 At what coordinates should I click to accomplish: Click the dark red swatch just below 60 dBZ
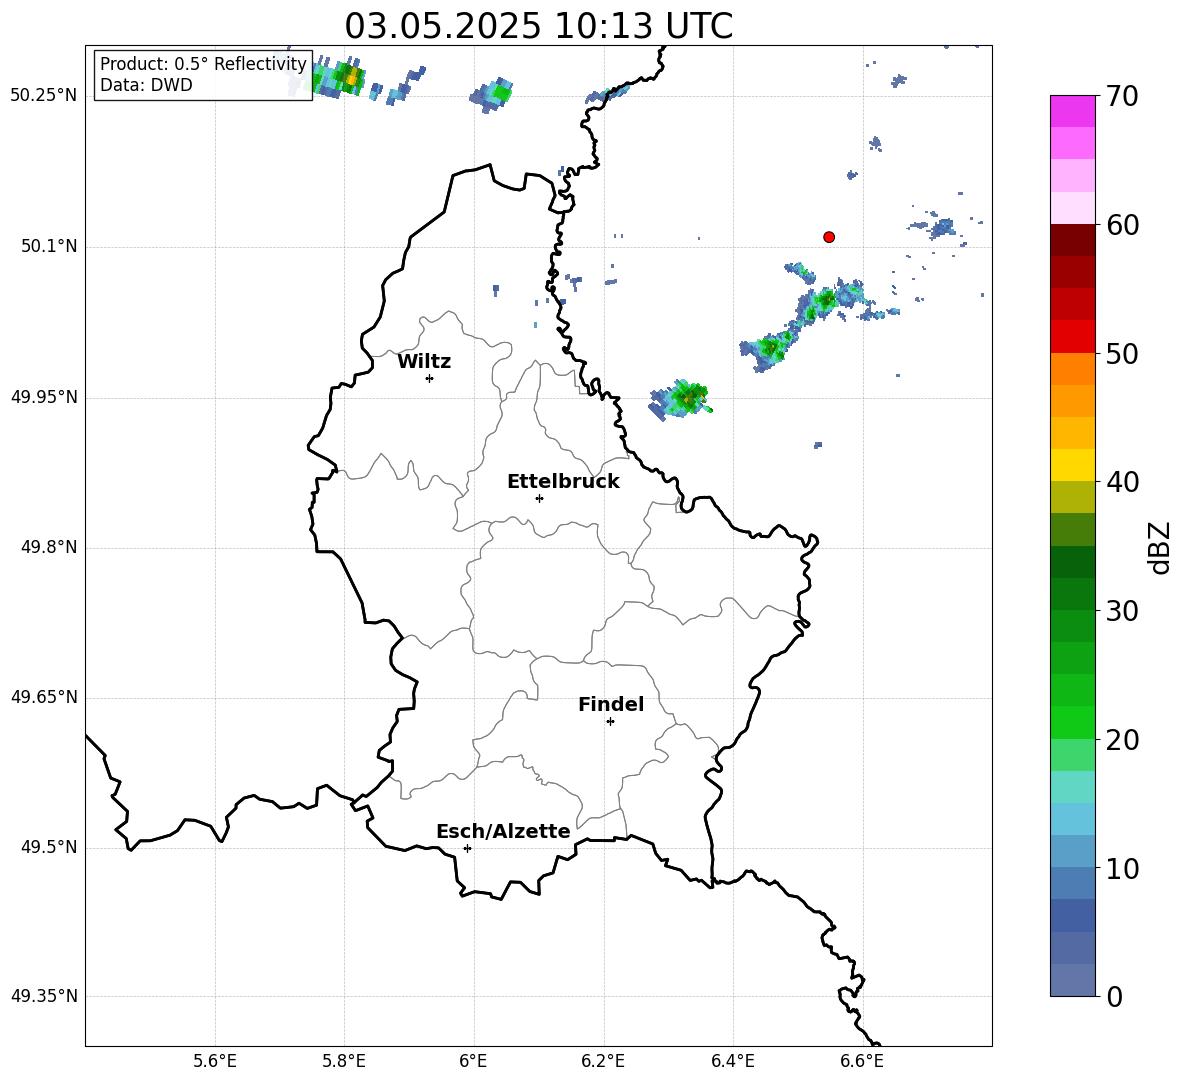click(x=1073, y=240)
